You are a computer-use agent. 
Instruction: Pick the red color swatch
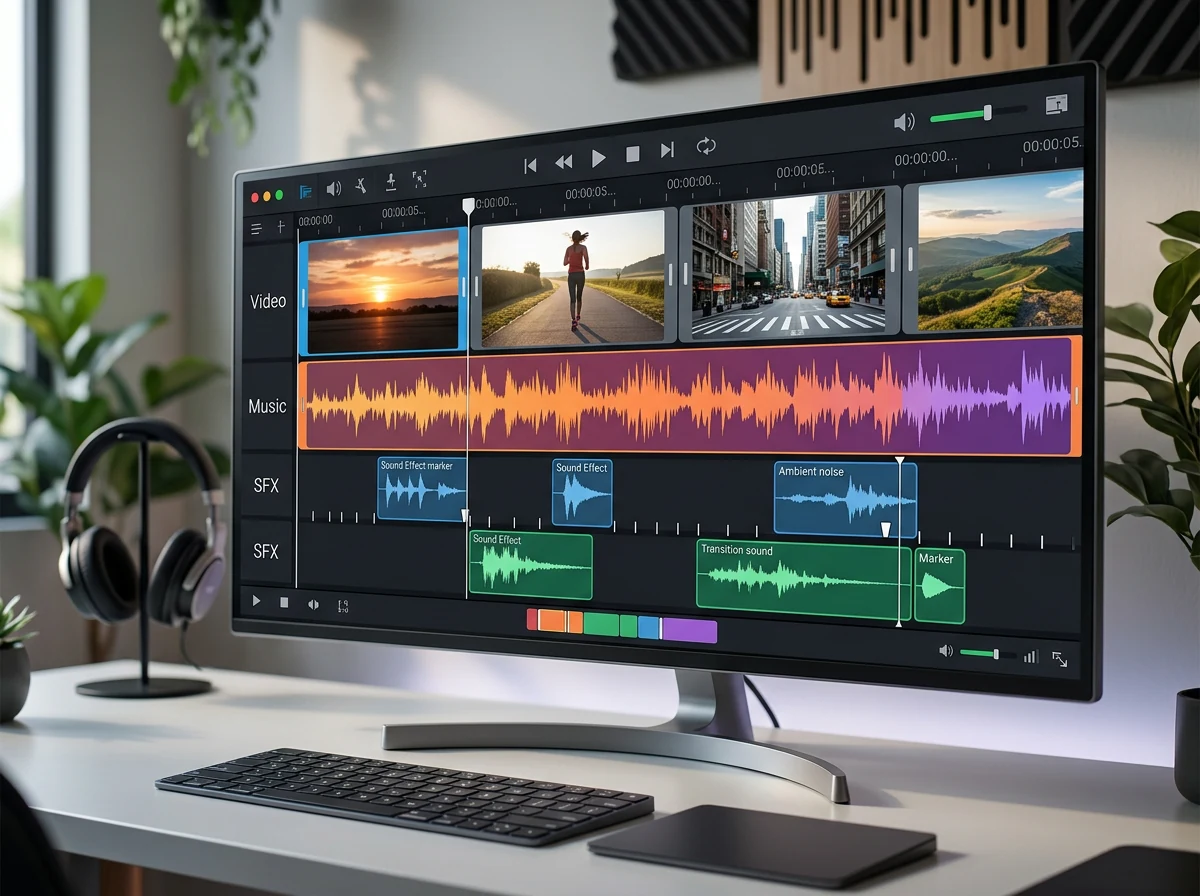(x=532, y=619)
